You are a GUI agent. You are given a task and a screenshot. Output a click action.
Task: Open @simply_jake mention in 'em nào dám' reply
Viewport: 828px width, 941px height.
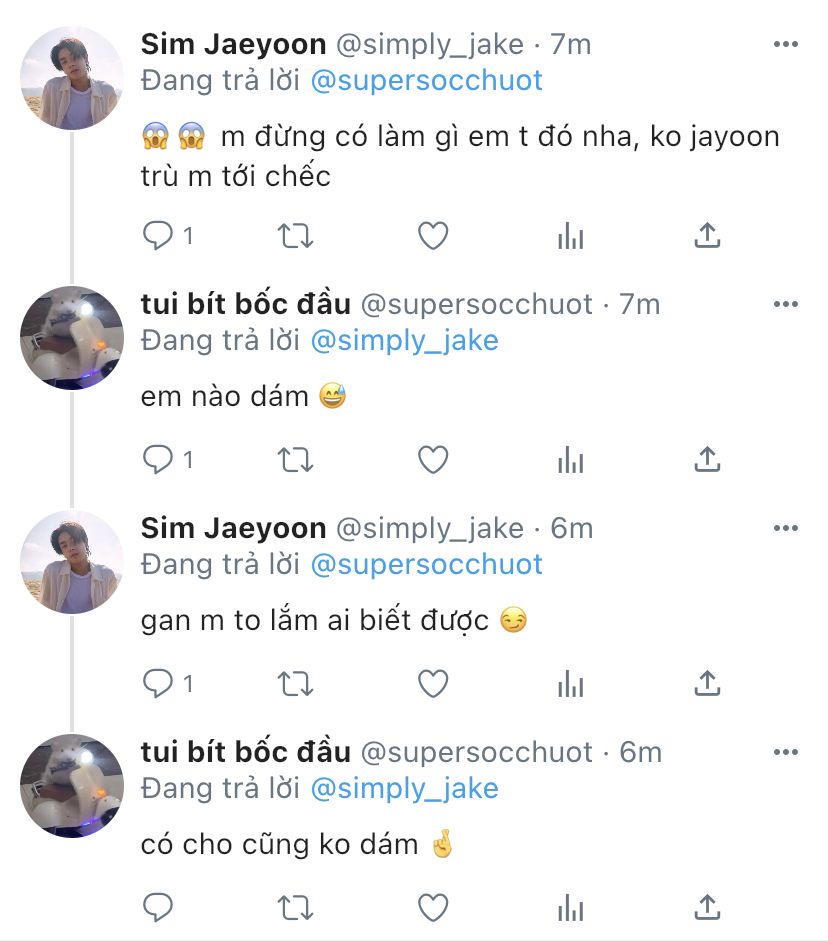405,340
